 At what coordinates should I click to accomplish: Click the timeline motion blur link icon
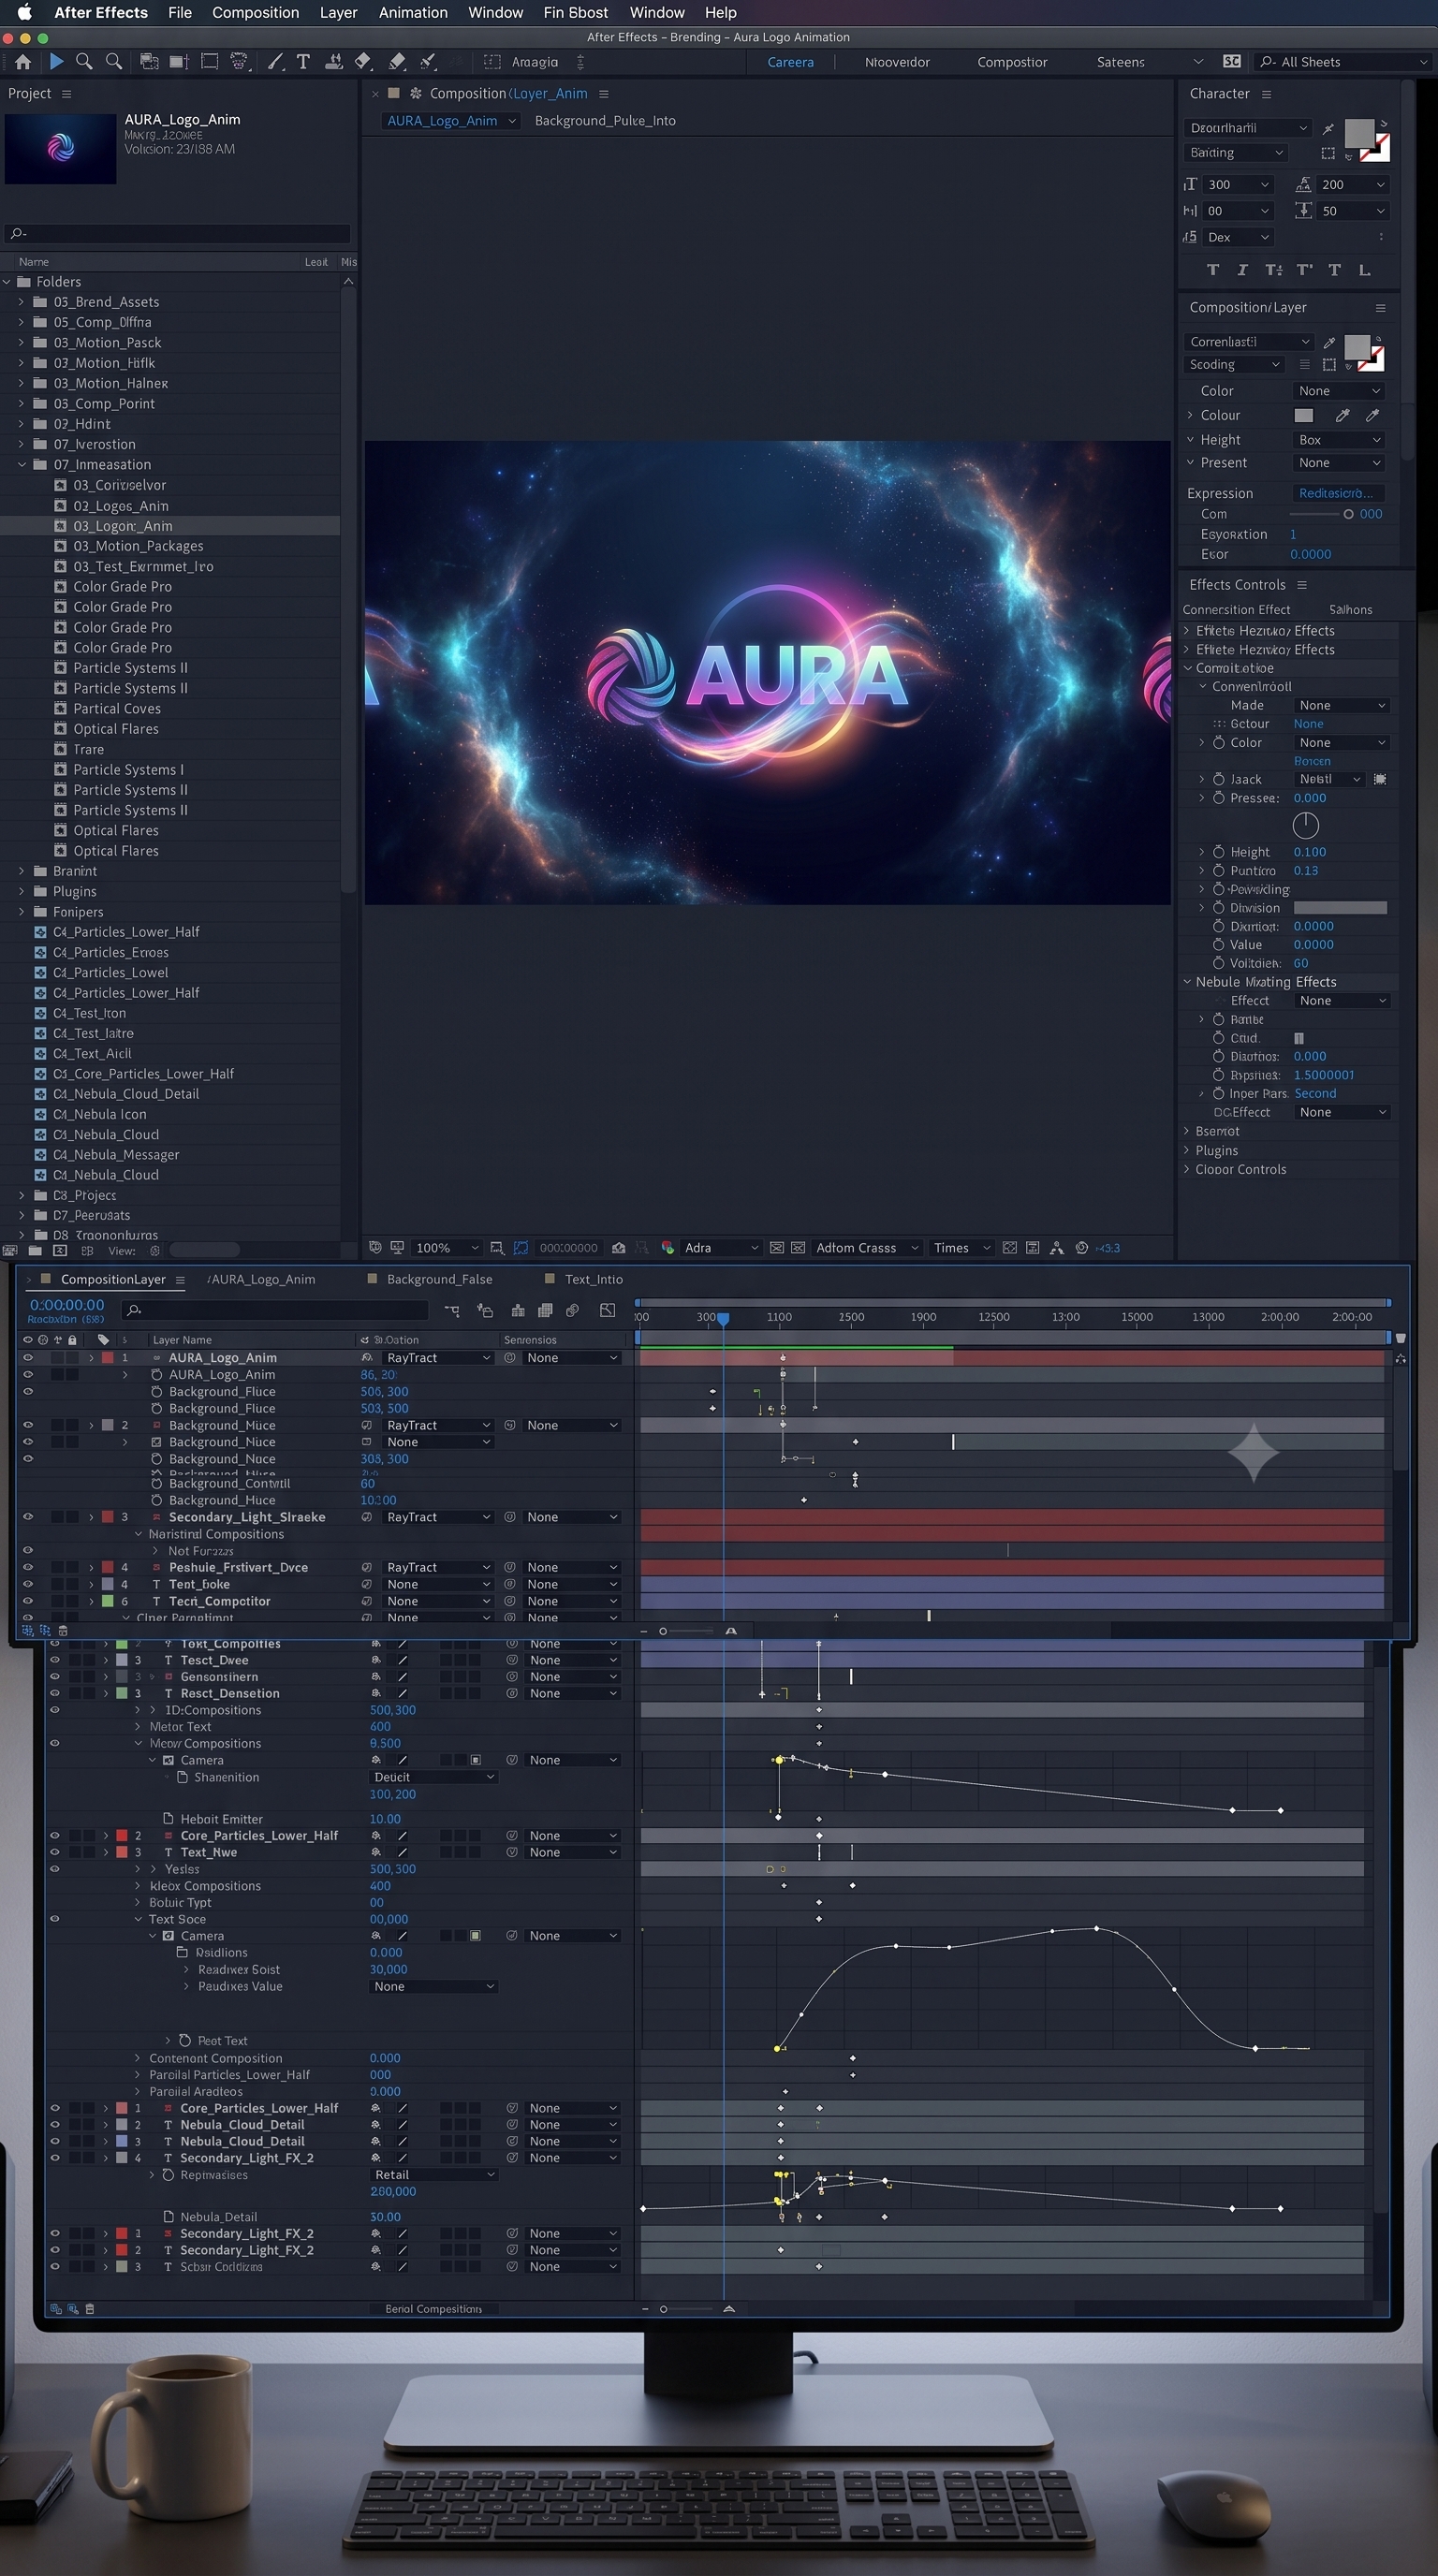click(x=573, y=1310)
